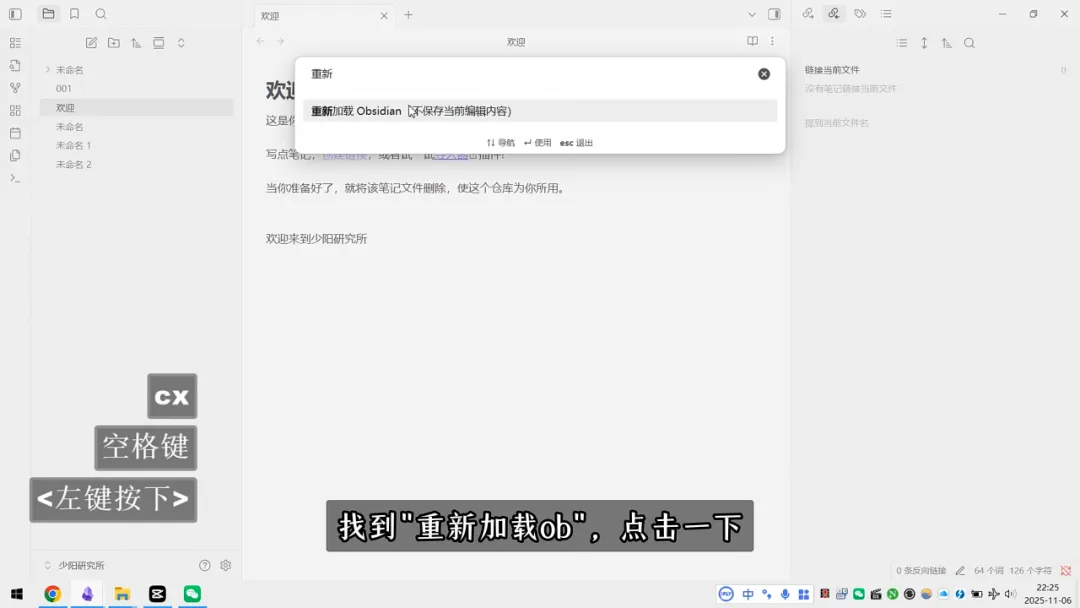Change sort order with the sort icon

(x=137, y=43)
